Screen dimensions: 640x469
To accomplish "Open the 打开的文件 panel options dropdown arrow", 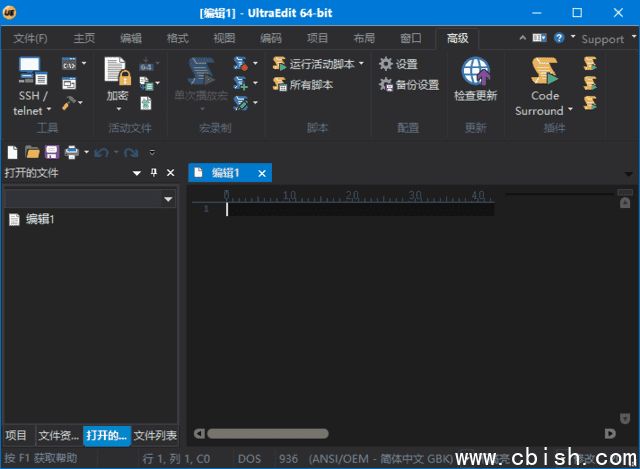I will click(x=137, y=173).
